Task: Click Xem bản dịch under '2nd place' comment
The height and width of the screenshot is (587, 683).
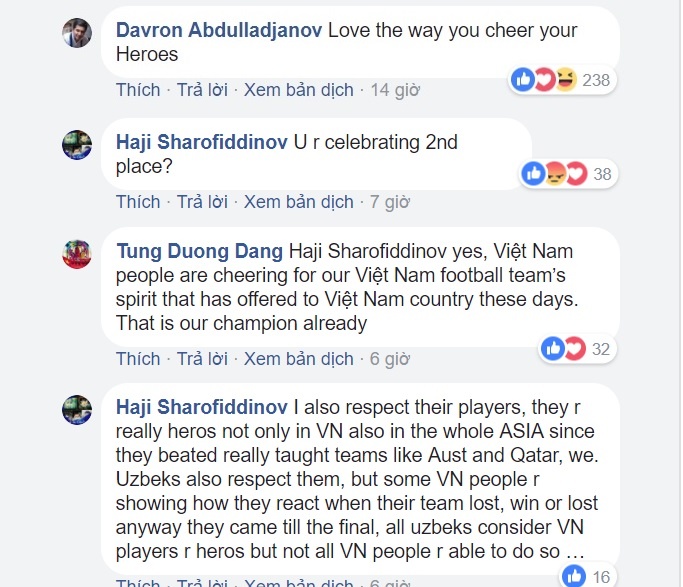Action: click(x=298, y=202)
